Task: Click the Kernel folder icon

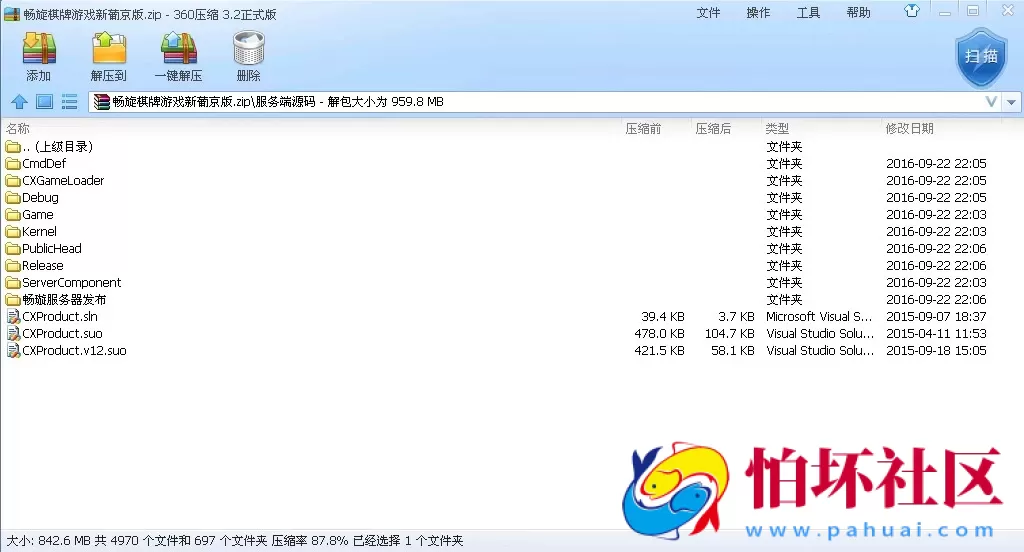Action: pos(13,231)
